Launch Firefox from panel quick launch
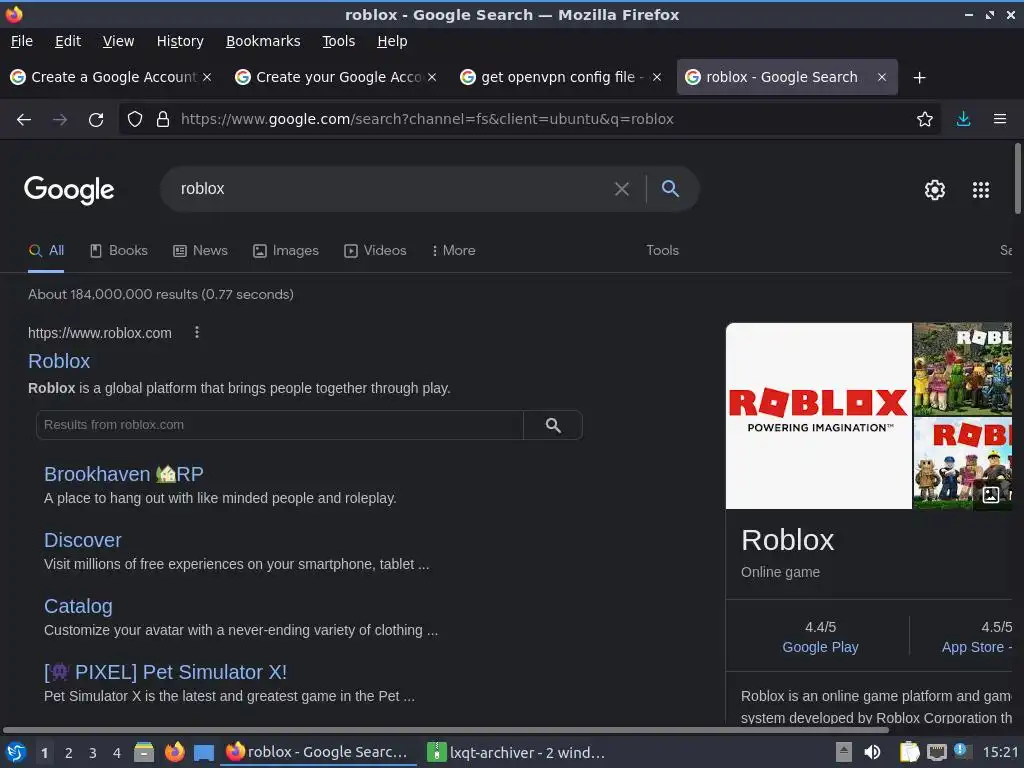Image resolution: width=1024 pixels, height=768 pixels. coord(174,752)
